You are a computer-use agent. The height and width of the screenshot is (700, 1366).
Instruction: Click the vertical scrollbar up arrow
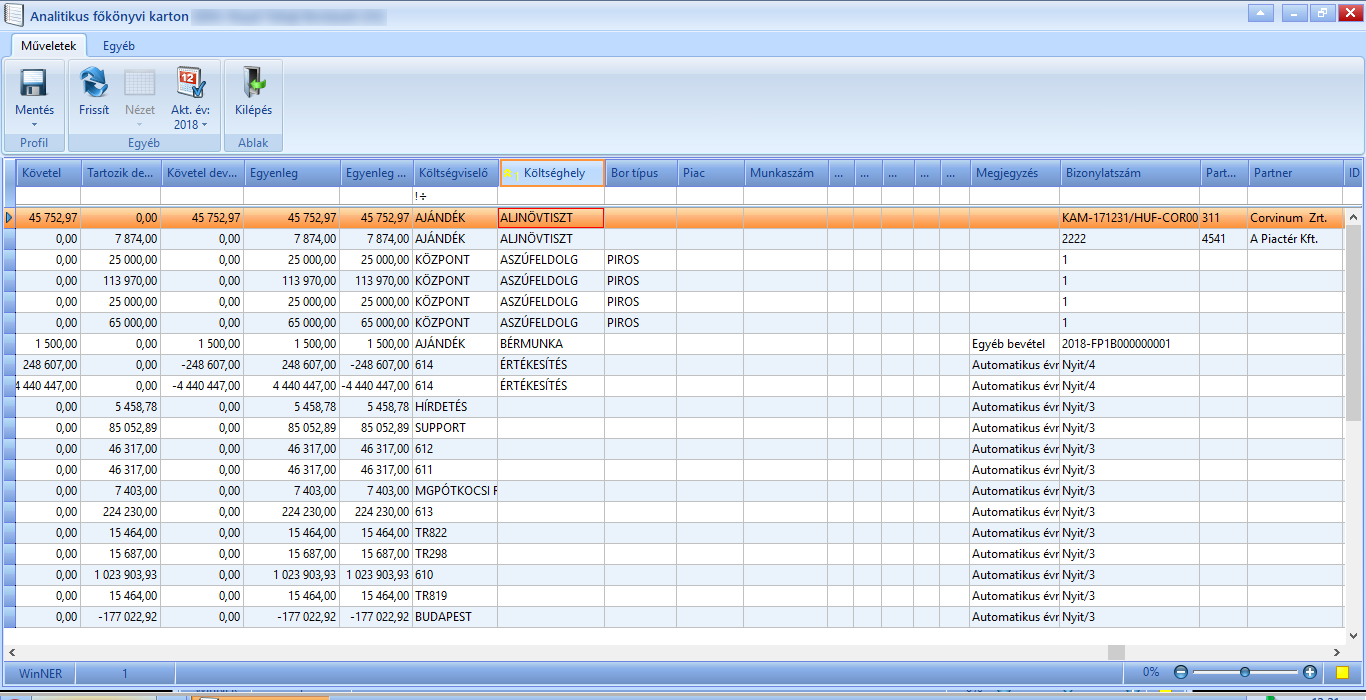(x=1354, y=216)
